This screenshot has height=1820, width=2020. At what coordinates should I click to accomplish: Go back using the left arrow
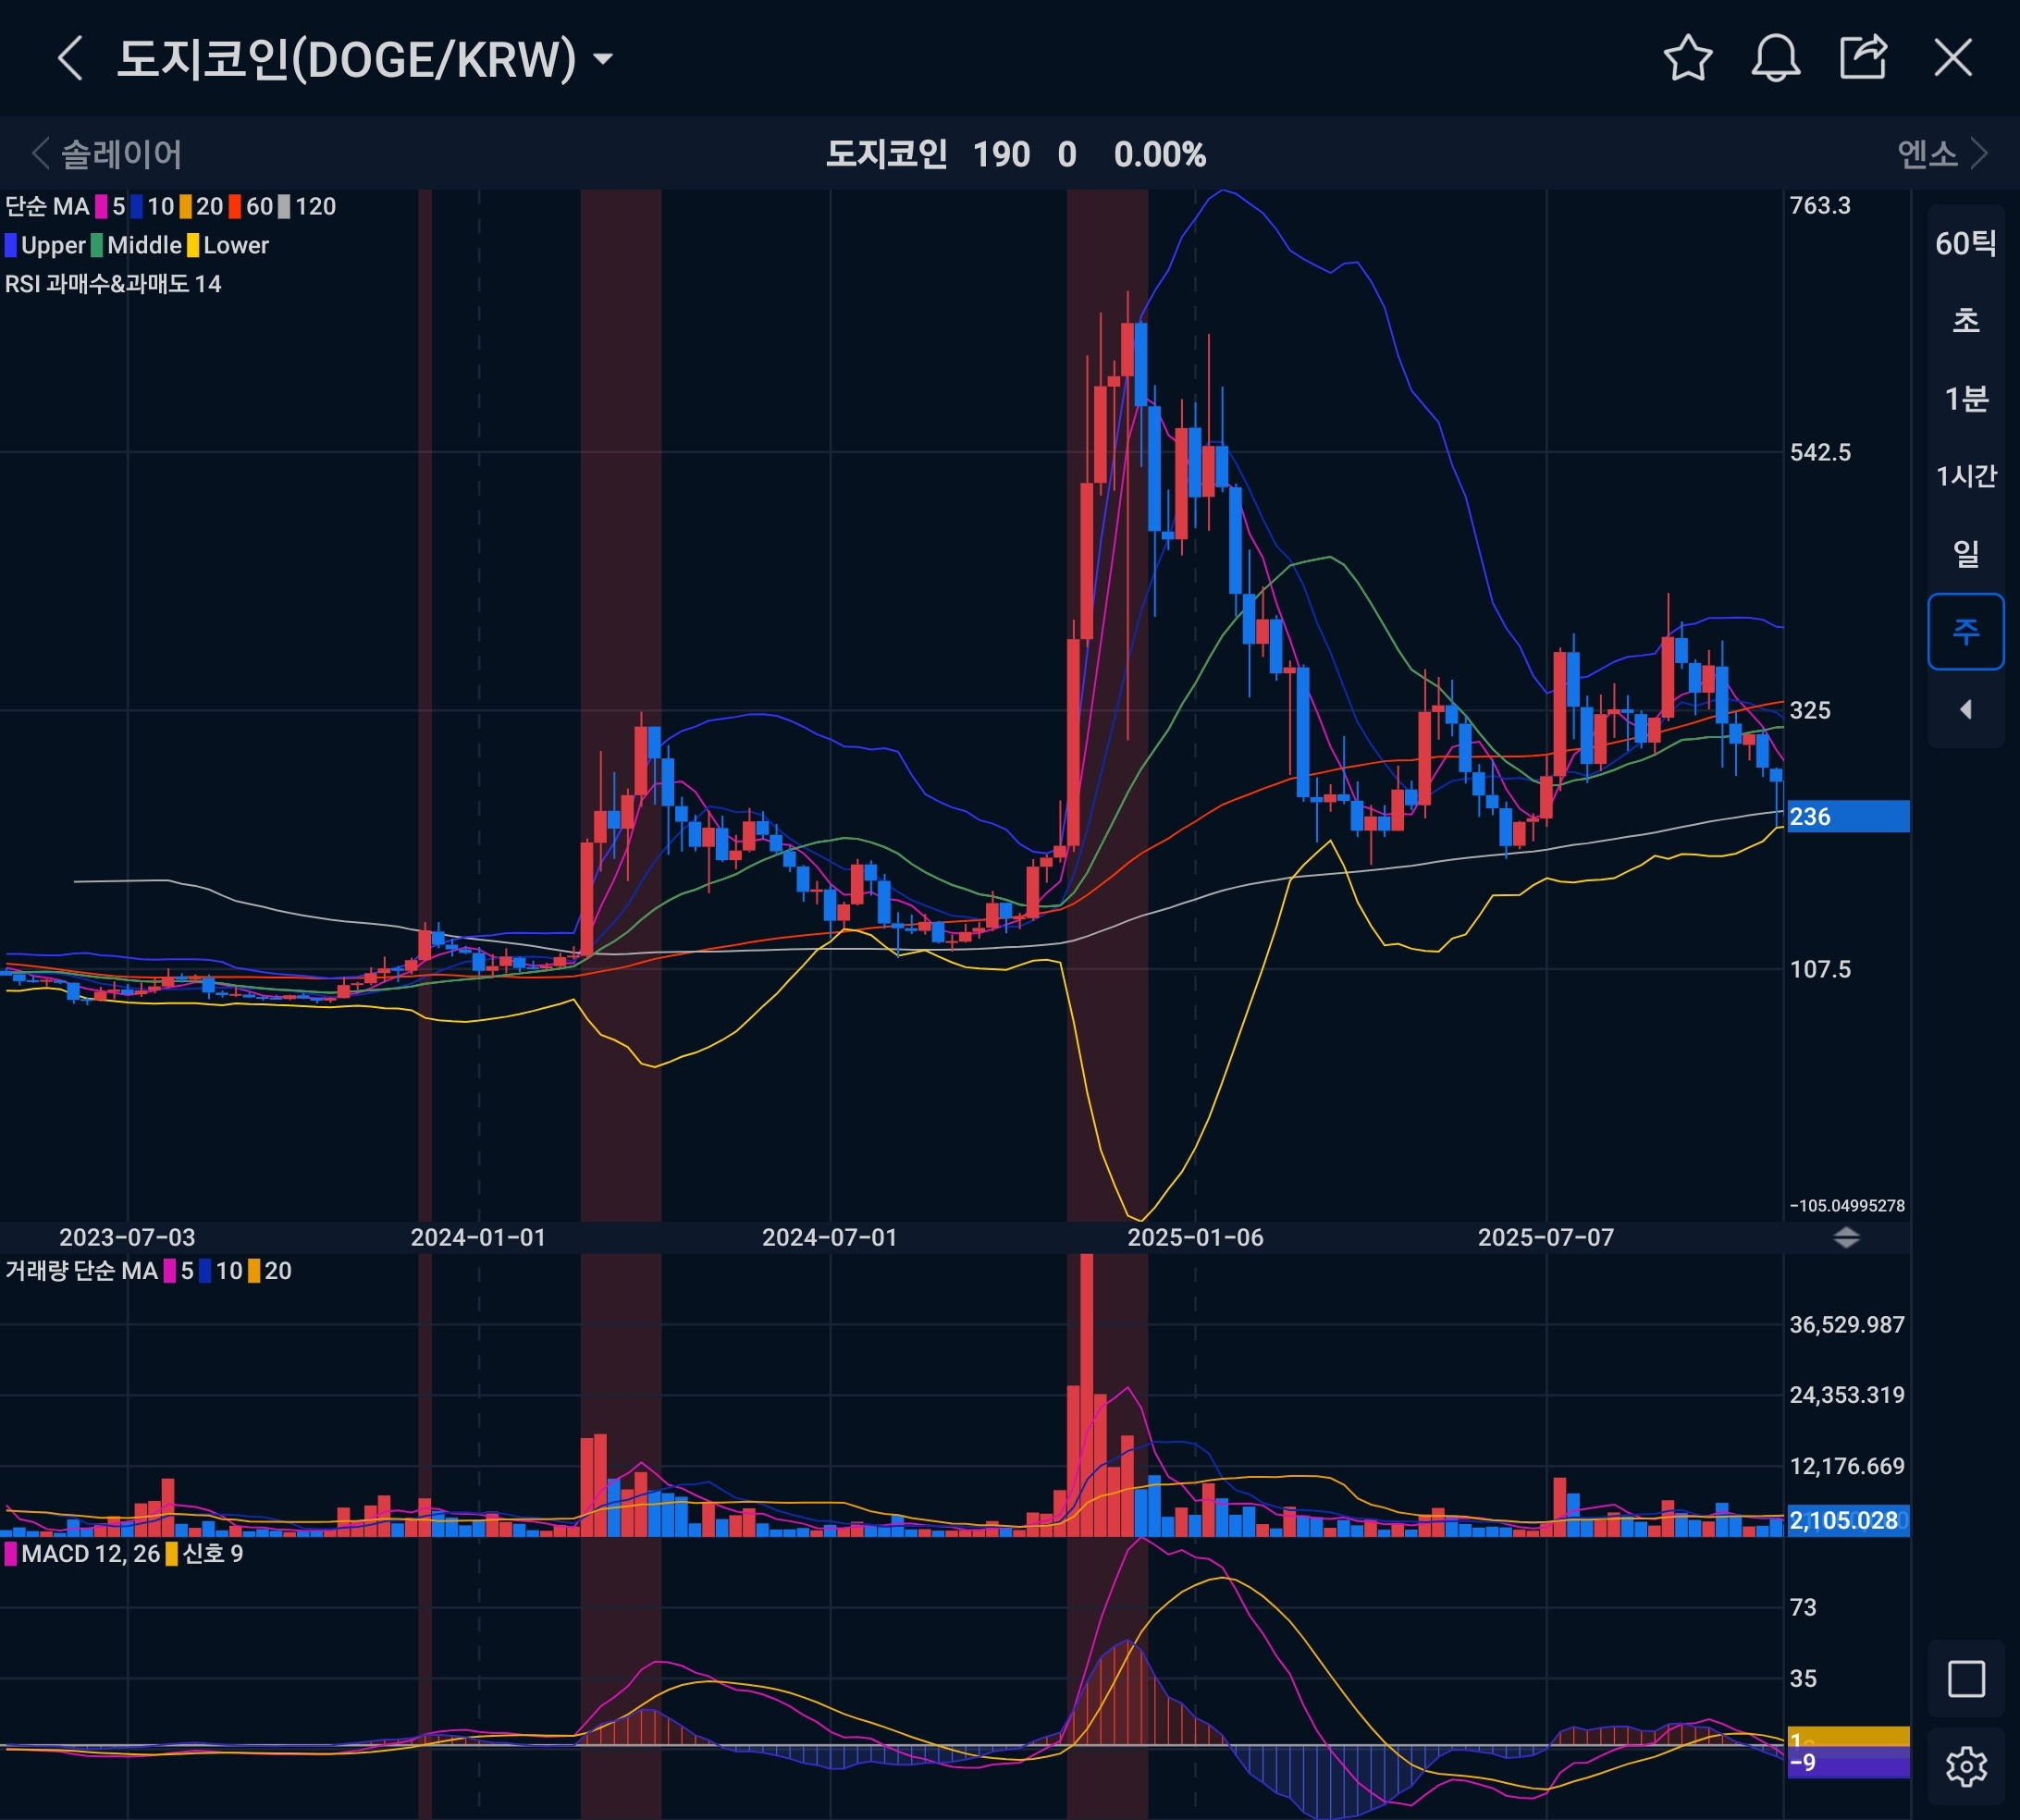tap(69, 58)
